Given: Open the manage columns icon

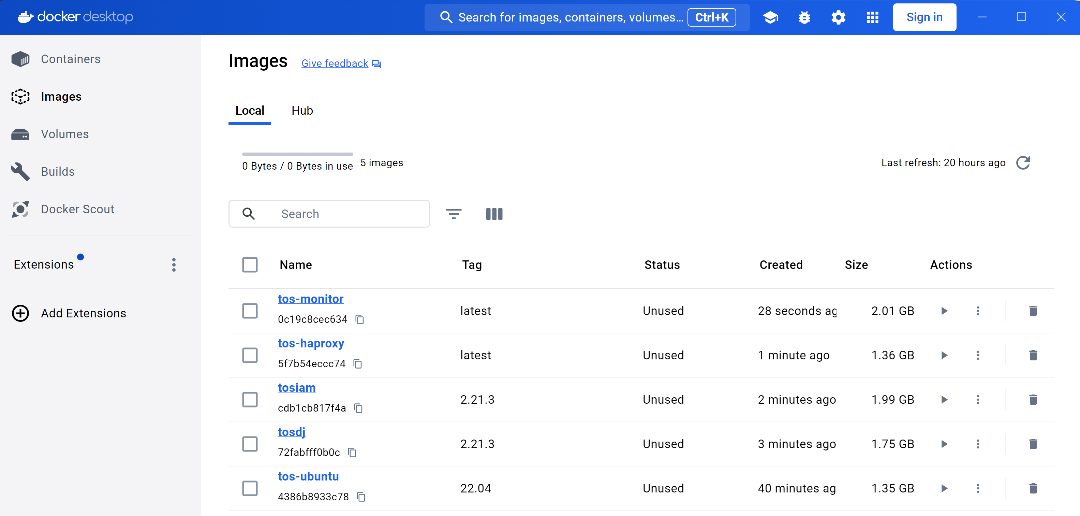Looking at the screenshot, I should click(494, 214).
